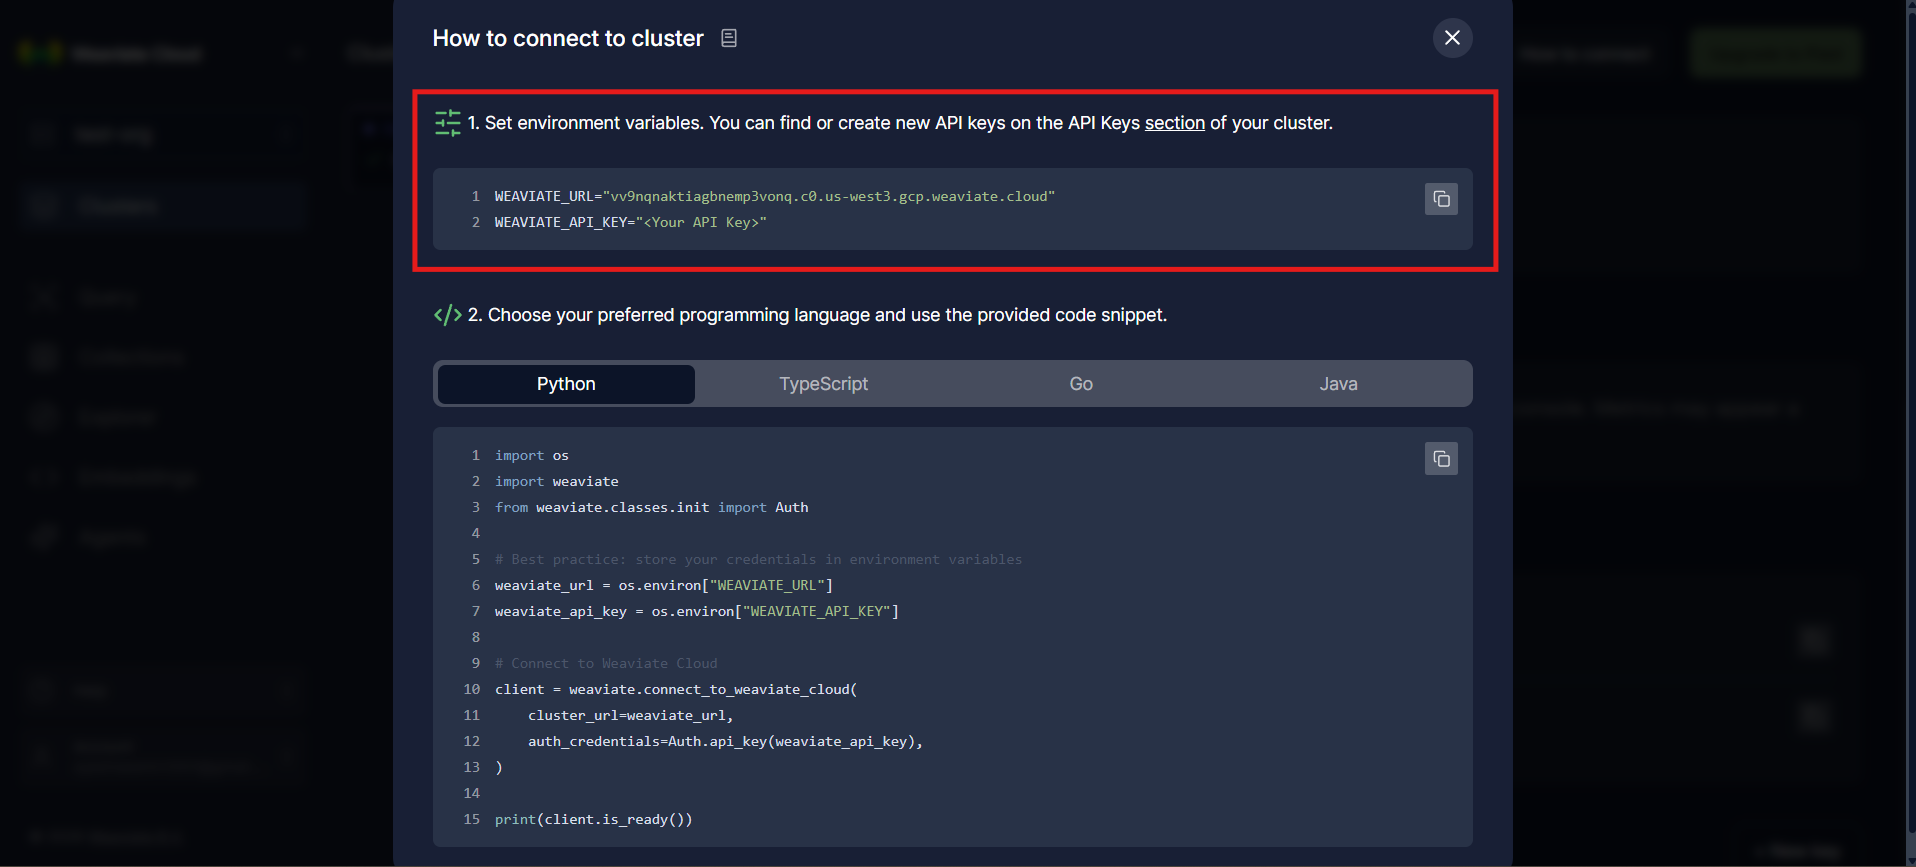
Task: Select the Python language tab
Action: [566, 384]
